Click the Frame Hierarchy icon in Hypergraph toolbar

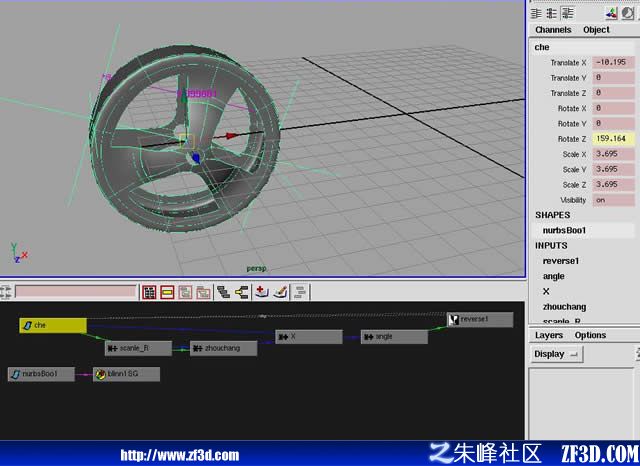[185, 292]
